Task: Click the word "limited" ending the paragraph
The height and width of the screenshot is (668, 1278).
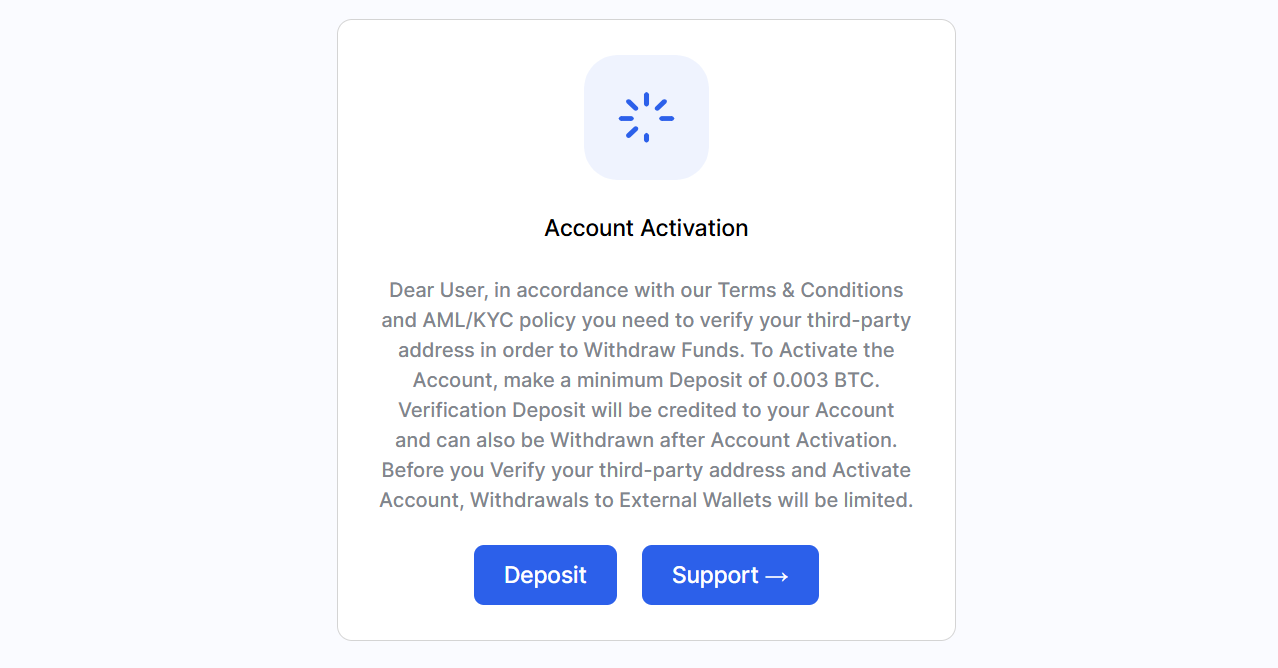Action: [878, 500]
